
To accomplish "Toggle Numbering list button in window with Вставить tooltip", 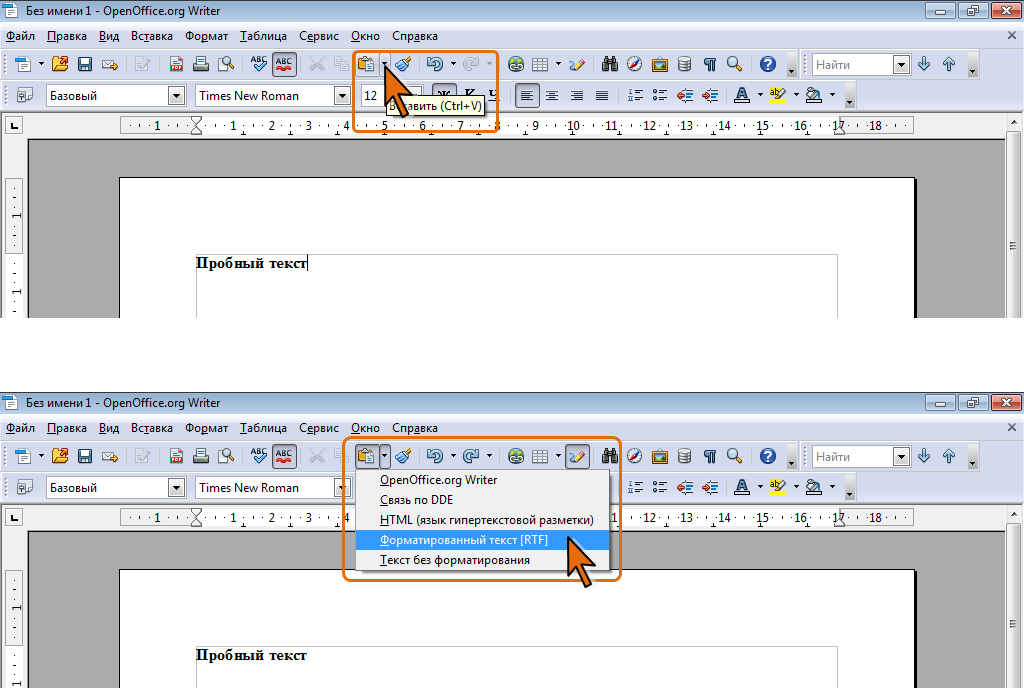I will coord(635,95).
